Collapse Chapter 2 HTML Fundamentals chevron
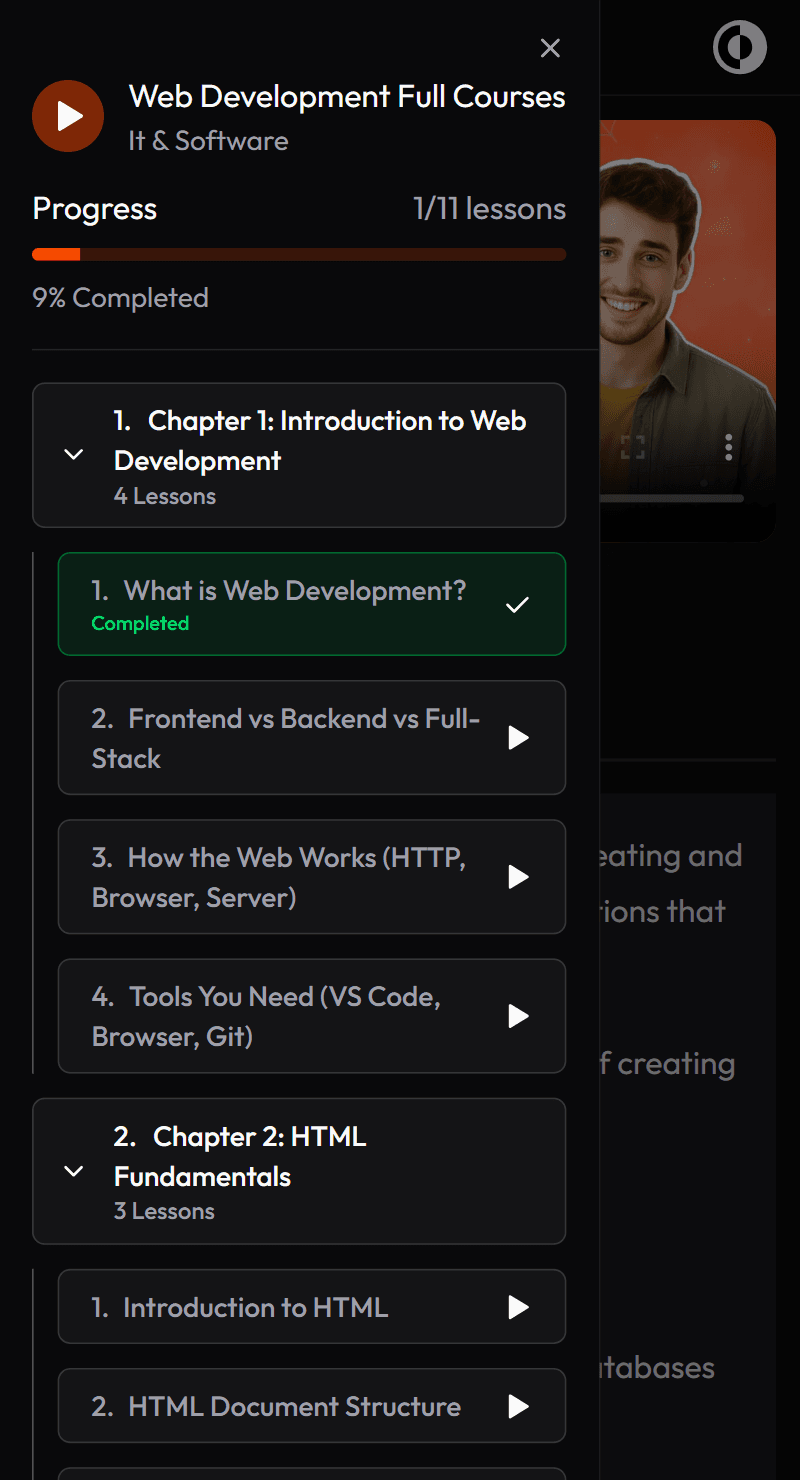This screenshot has width=800, height=1480. 73,1171
